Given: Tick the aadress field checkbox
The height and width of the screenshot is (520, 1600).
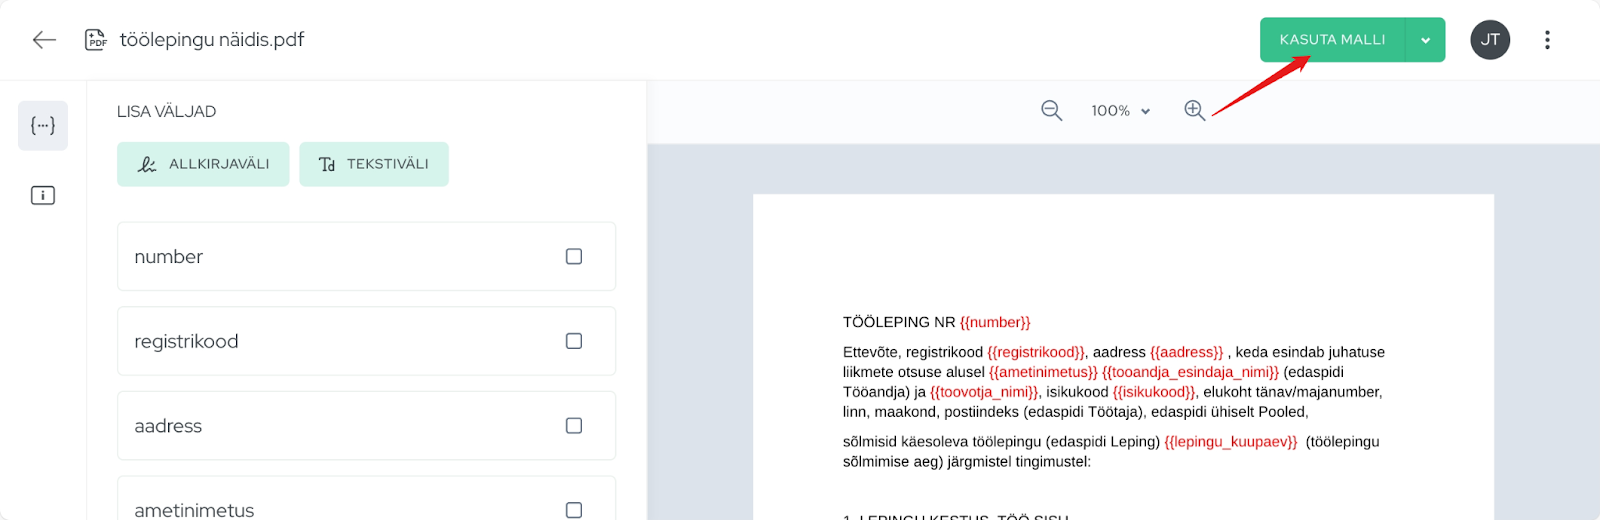Looking at the screenshot, I should point(574,426).
